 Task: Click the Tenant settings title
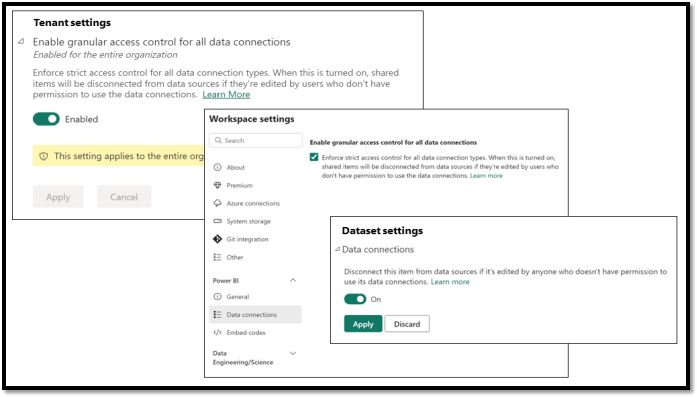(x=72, y=23)
